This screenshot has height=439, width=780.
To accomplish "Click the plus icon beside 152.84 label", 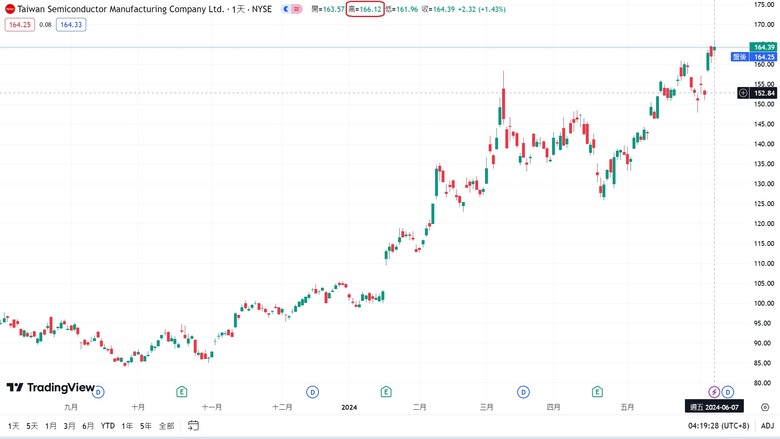I will tap(743, 93).
